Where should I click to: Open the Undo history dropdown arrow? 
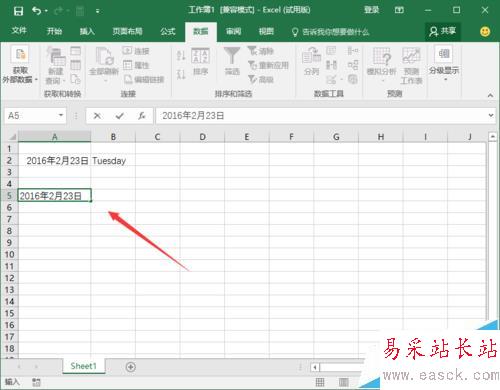(x=46, y=11)
